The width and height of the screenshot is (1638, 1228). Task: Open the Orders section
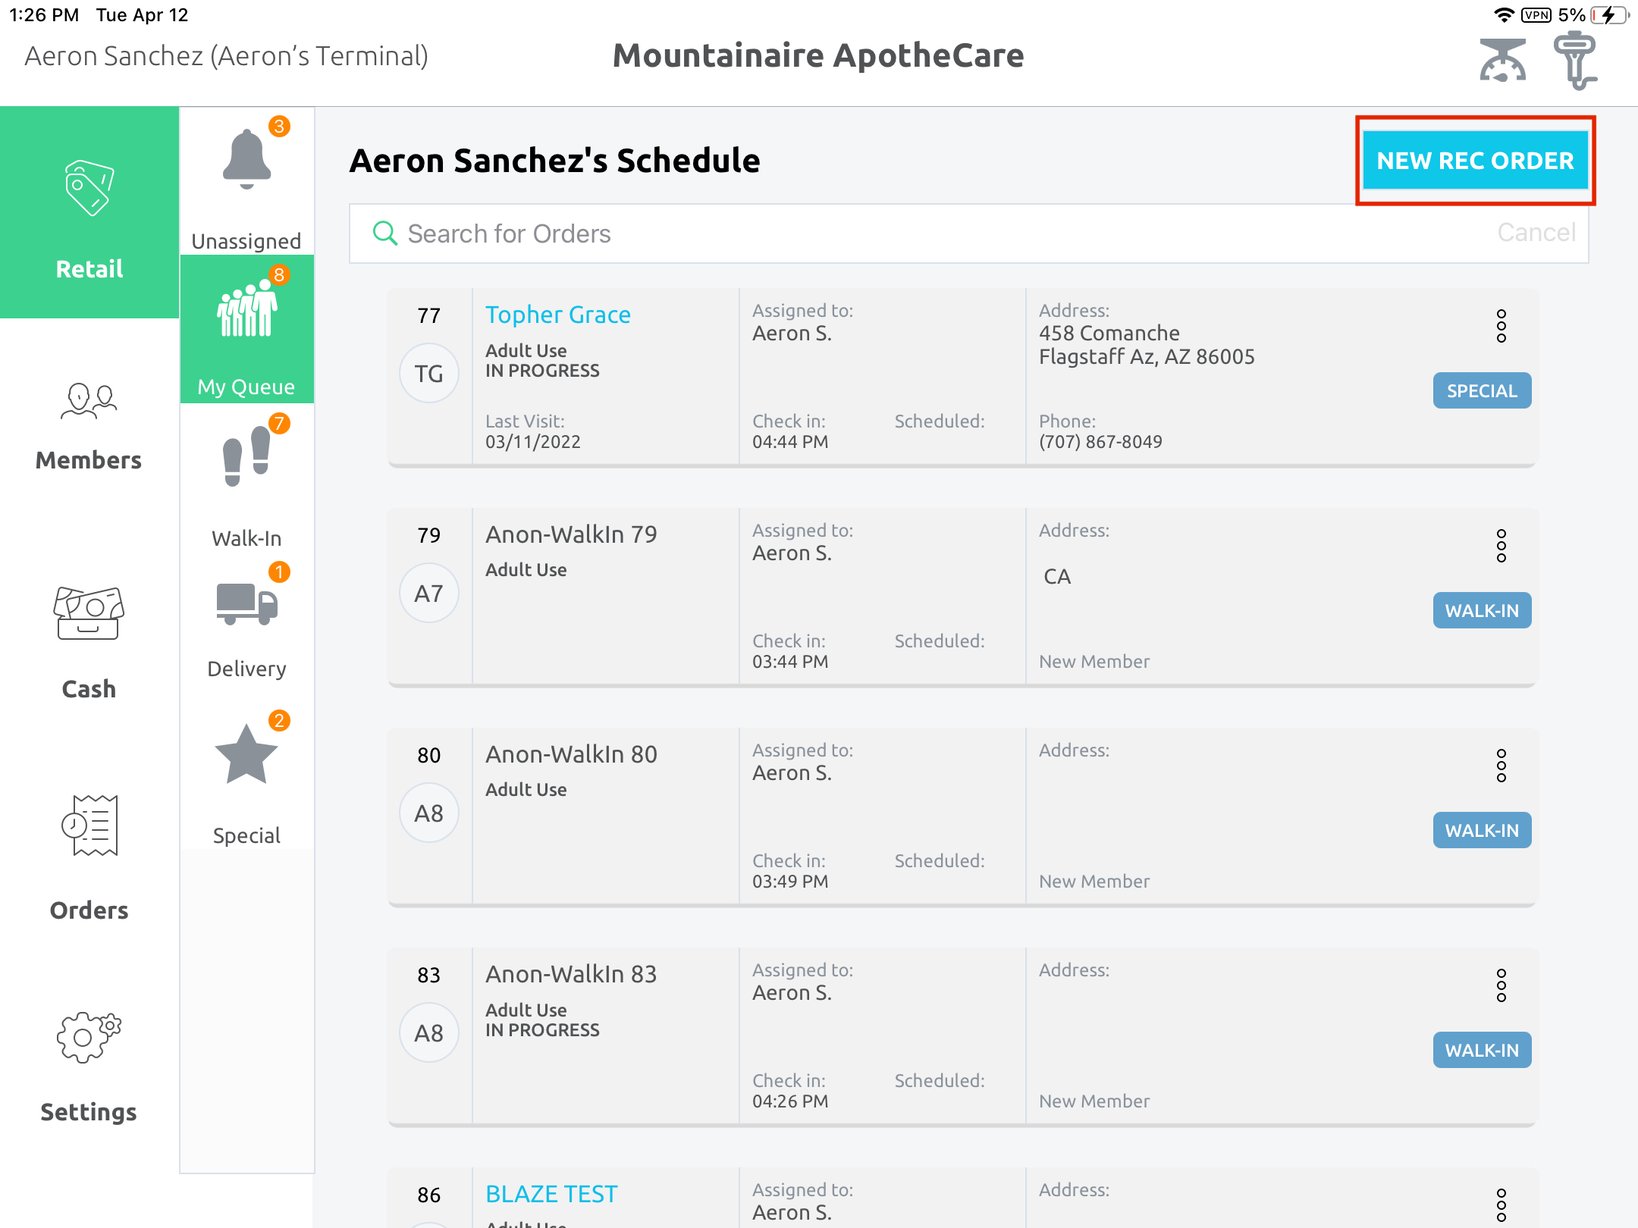(x=89, y=855)
